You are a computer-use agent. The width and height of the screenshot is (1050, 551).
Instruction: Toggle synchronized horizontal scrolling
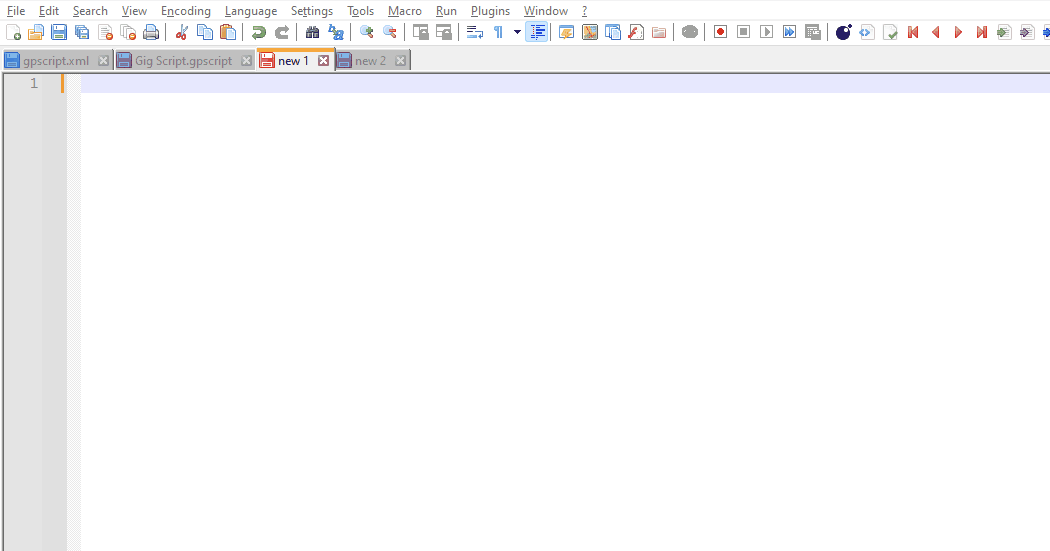click(443, 32)
